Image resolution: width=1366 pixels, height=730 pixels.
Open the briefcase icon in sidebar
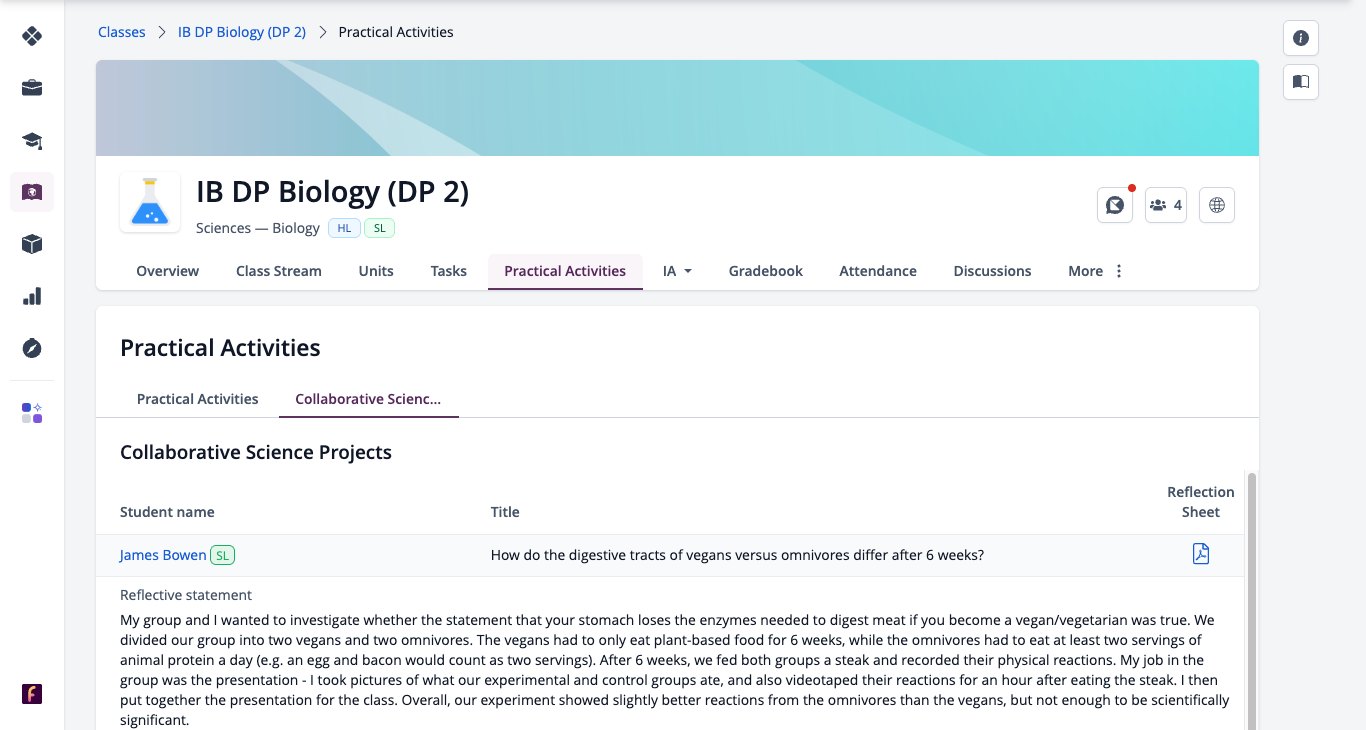click(32, 88)
